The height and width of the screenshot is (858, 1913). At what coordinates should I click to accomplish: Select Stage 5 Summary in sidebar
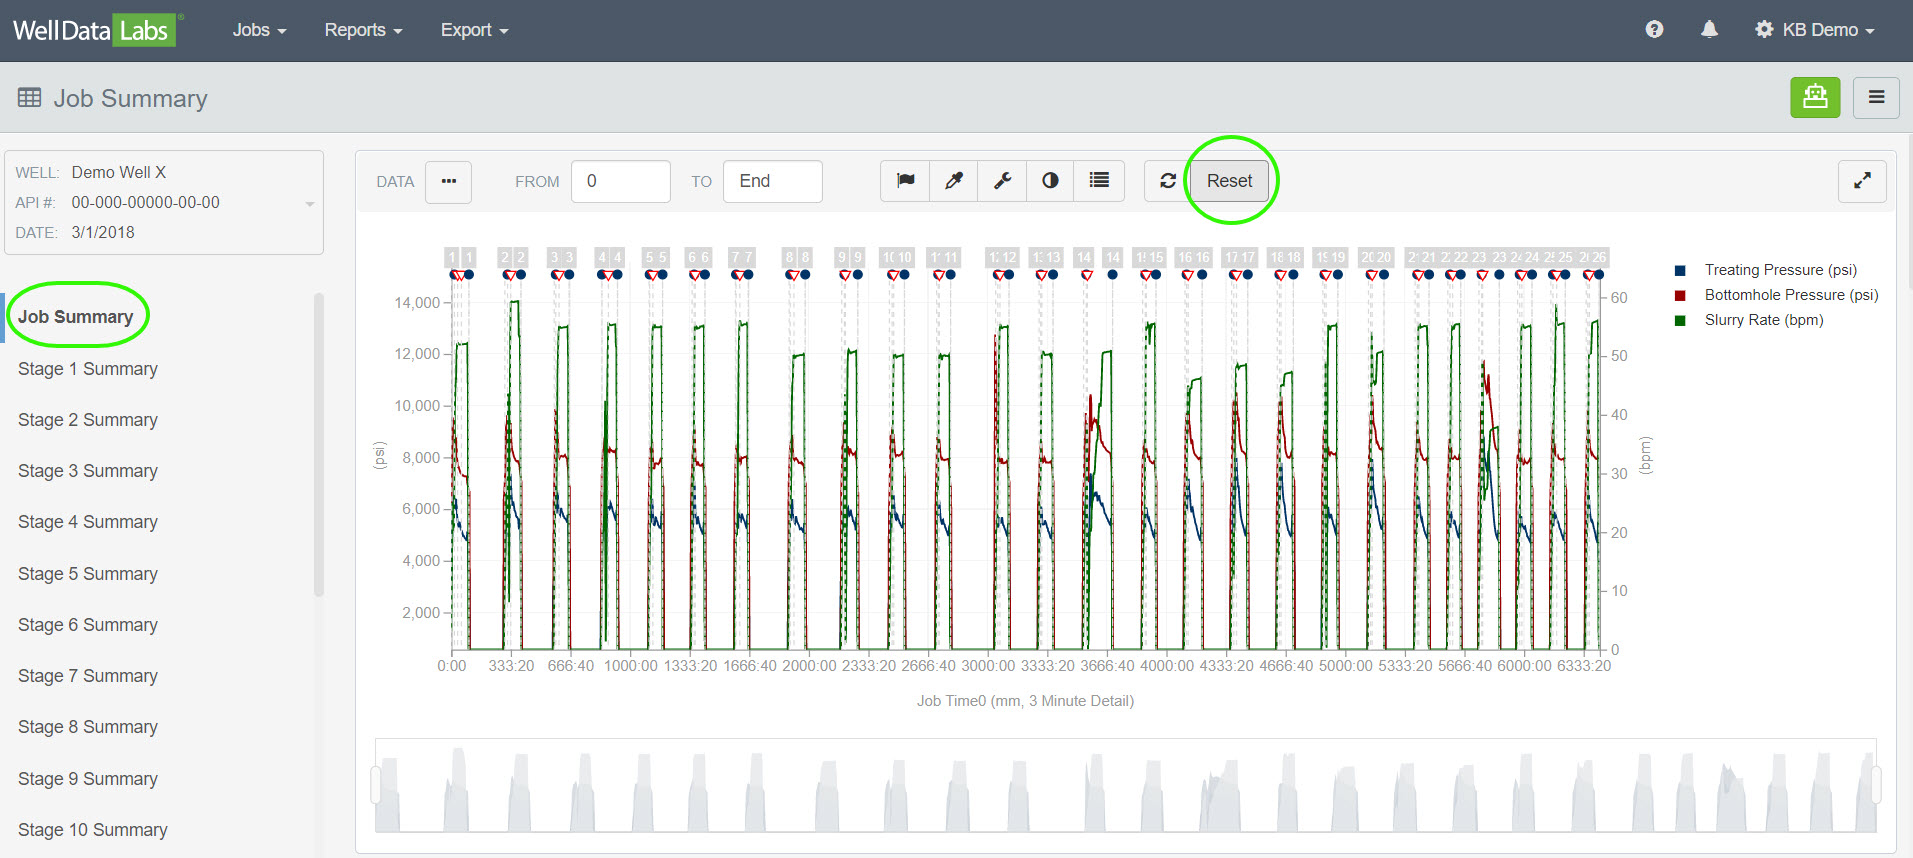[x=88, y=574]
